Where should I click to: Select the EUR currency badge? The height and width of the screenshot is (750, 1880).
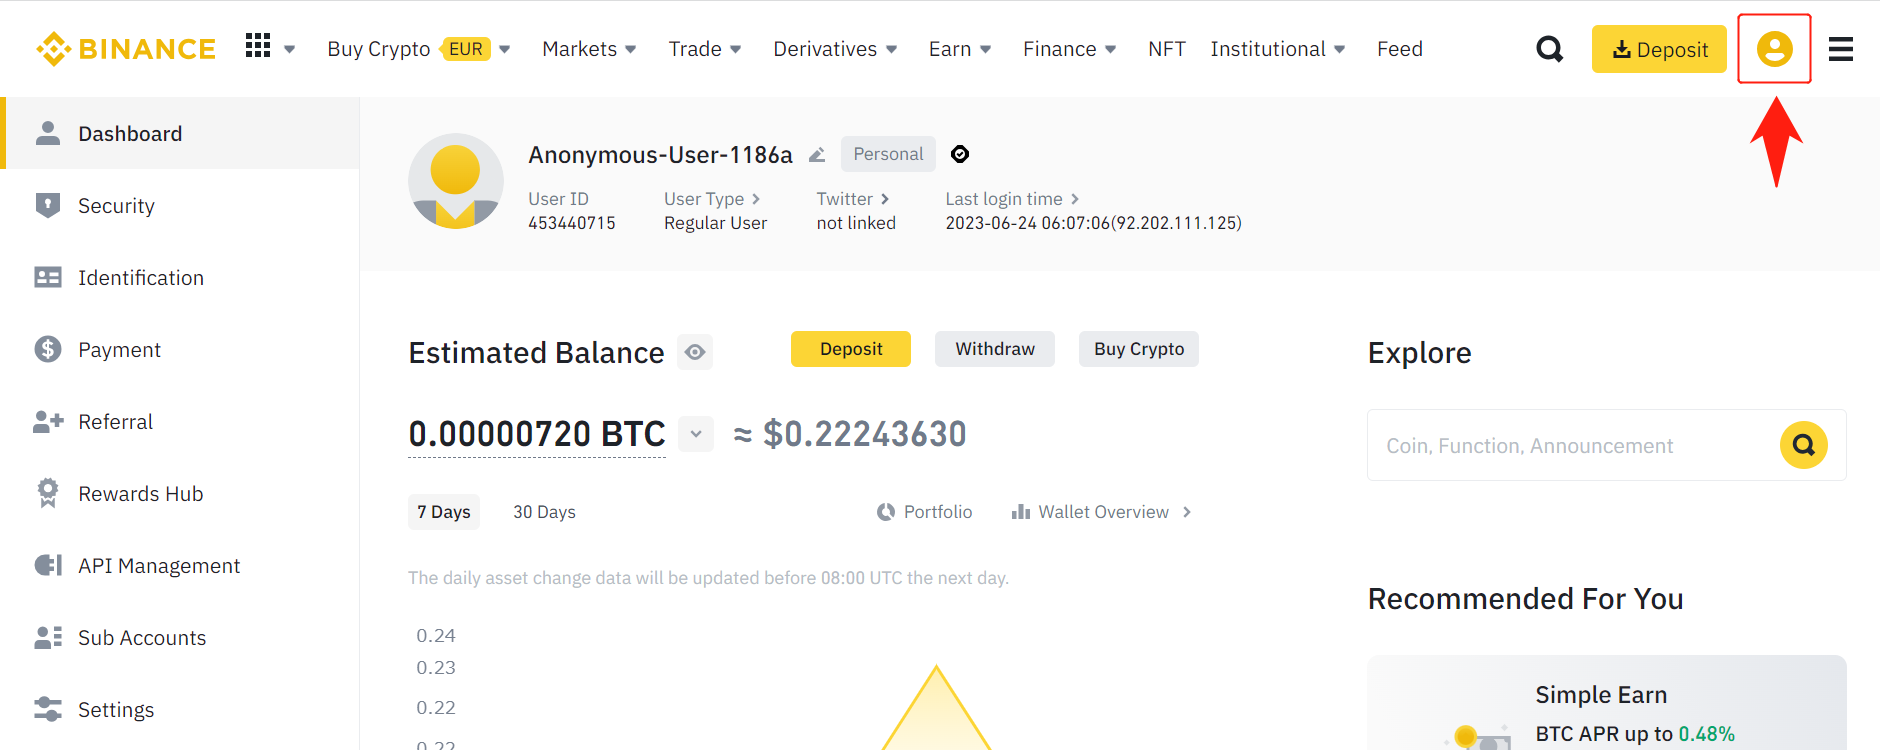pyautogui.click(x=465, y=49)
